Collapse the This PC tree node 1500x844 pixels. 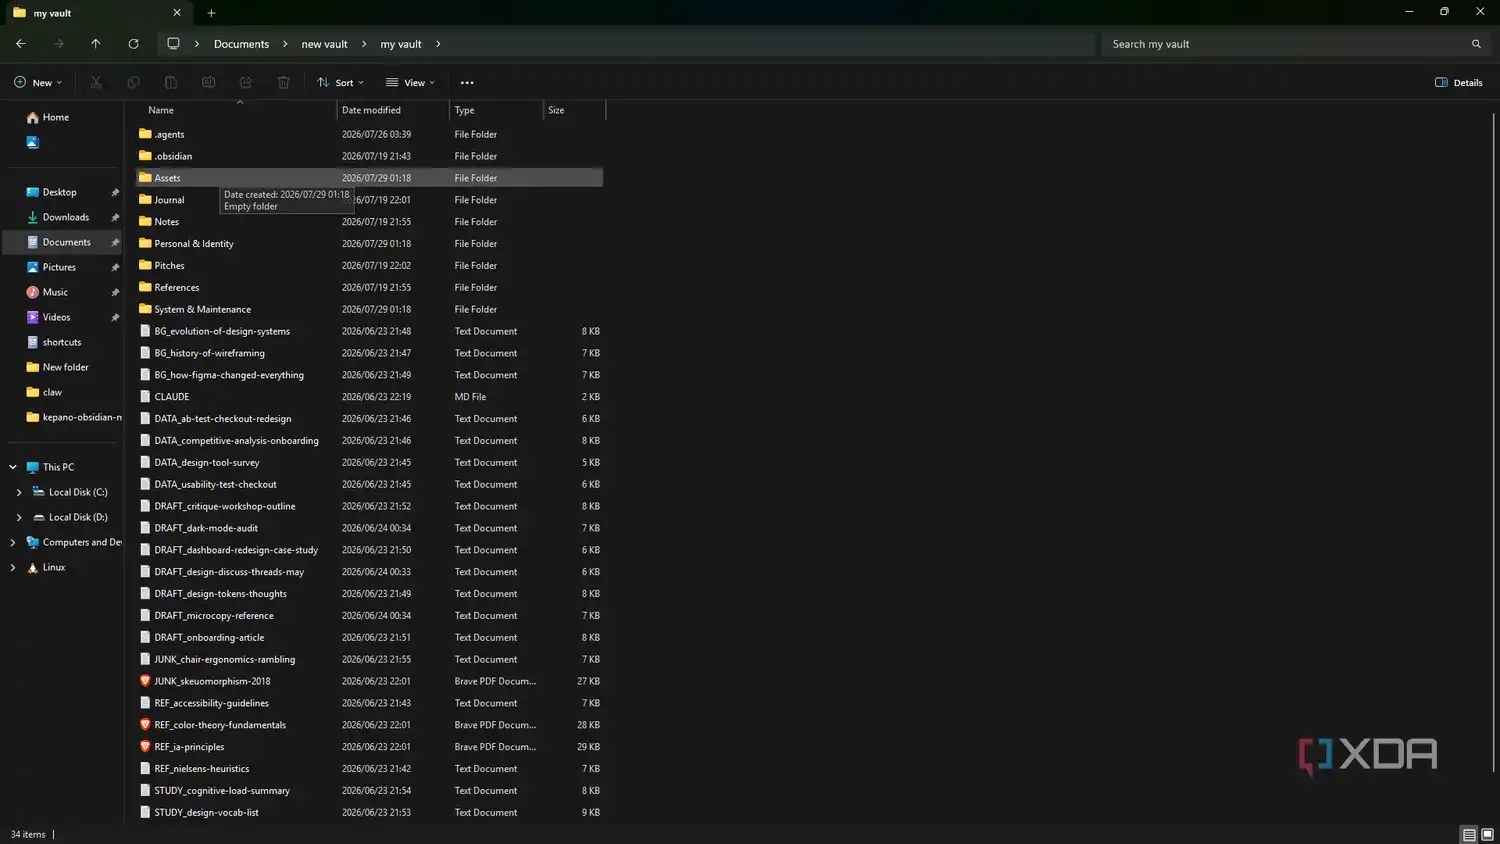[x=13, y=467]
